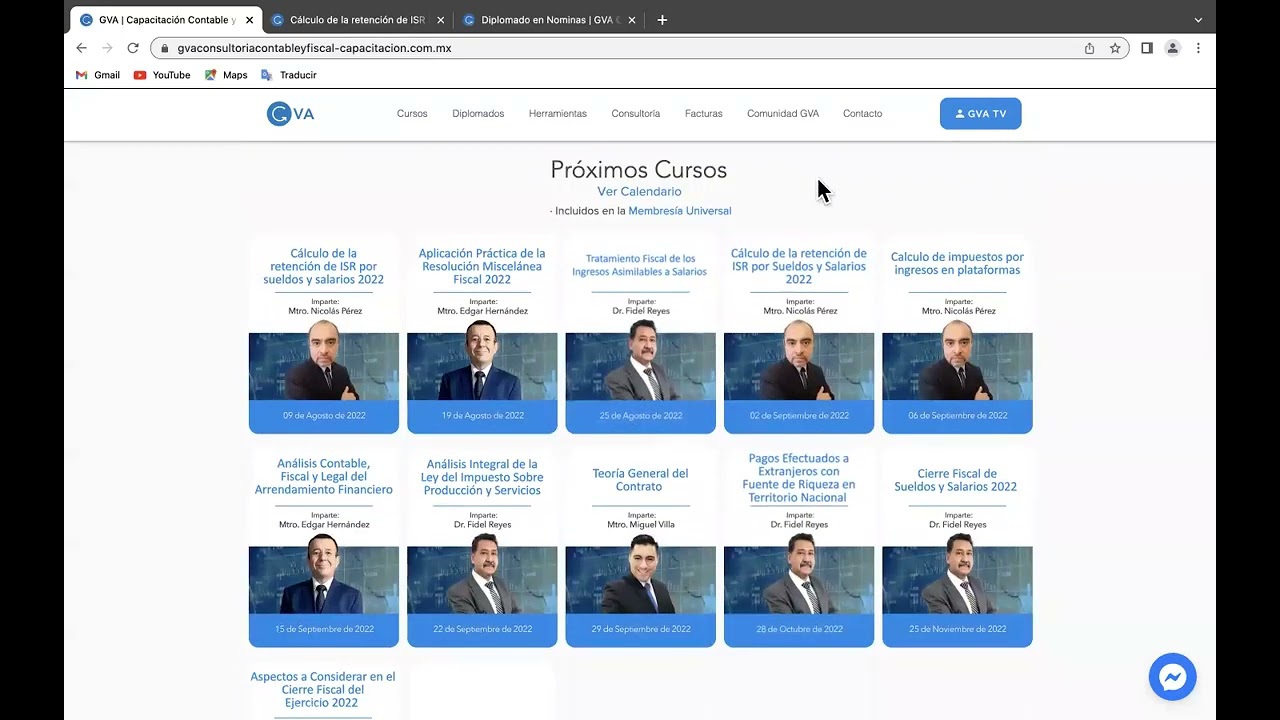Image resolution: width=1280 pixels, height=720 pixels.
Task: Toggle the browser side panel
Action: point(1147,48)
